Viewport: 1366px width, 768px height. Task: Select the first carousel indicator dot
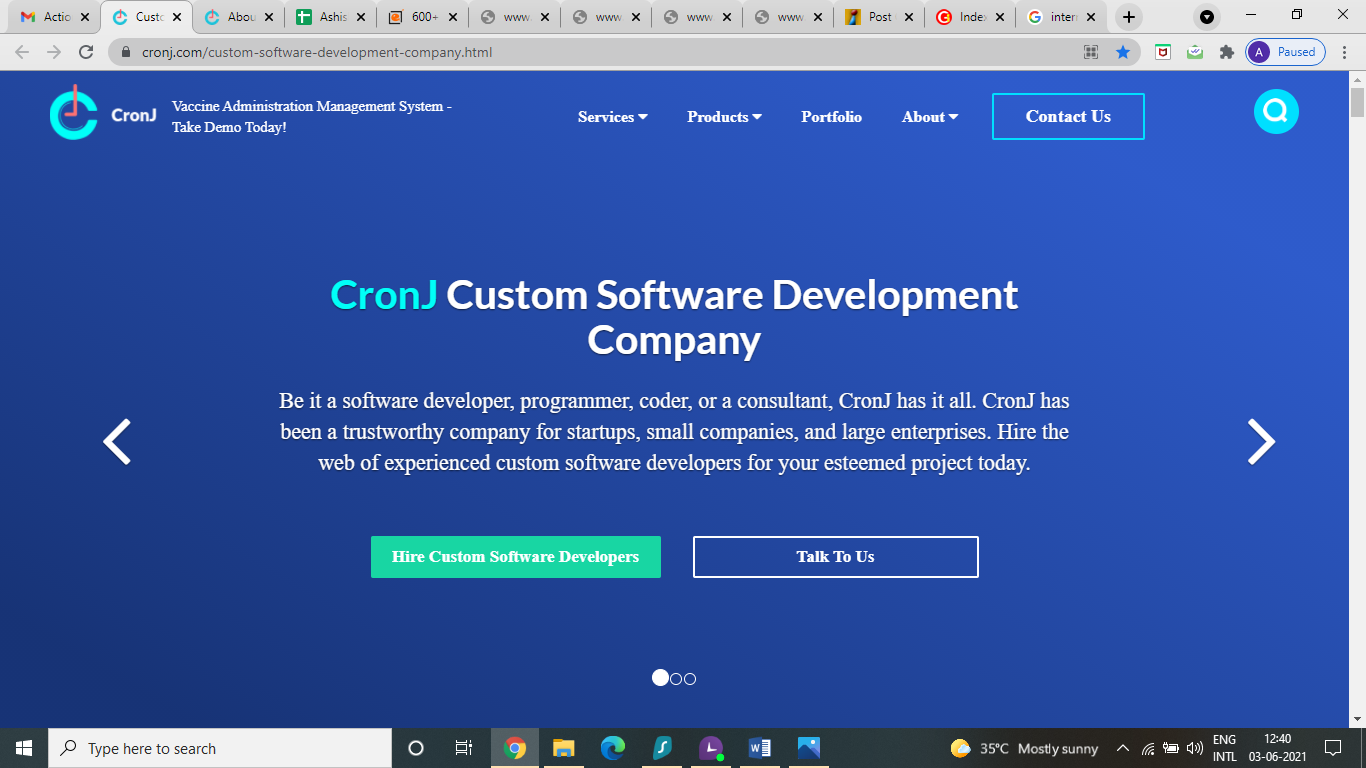pos(660,678)
